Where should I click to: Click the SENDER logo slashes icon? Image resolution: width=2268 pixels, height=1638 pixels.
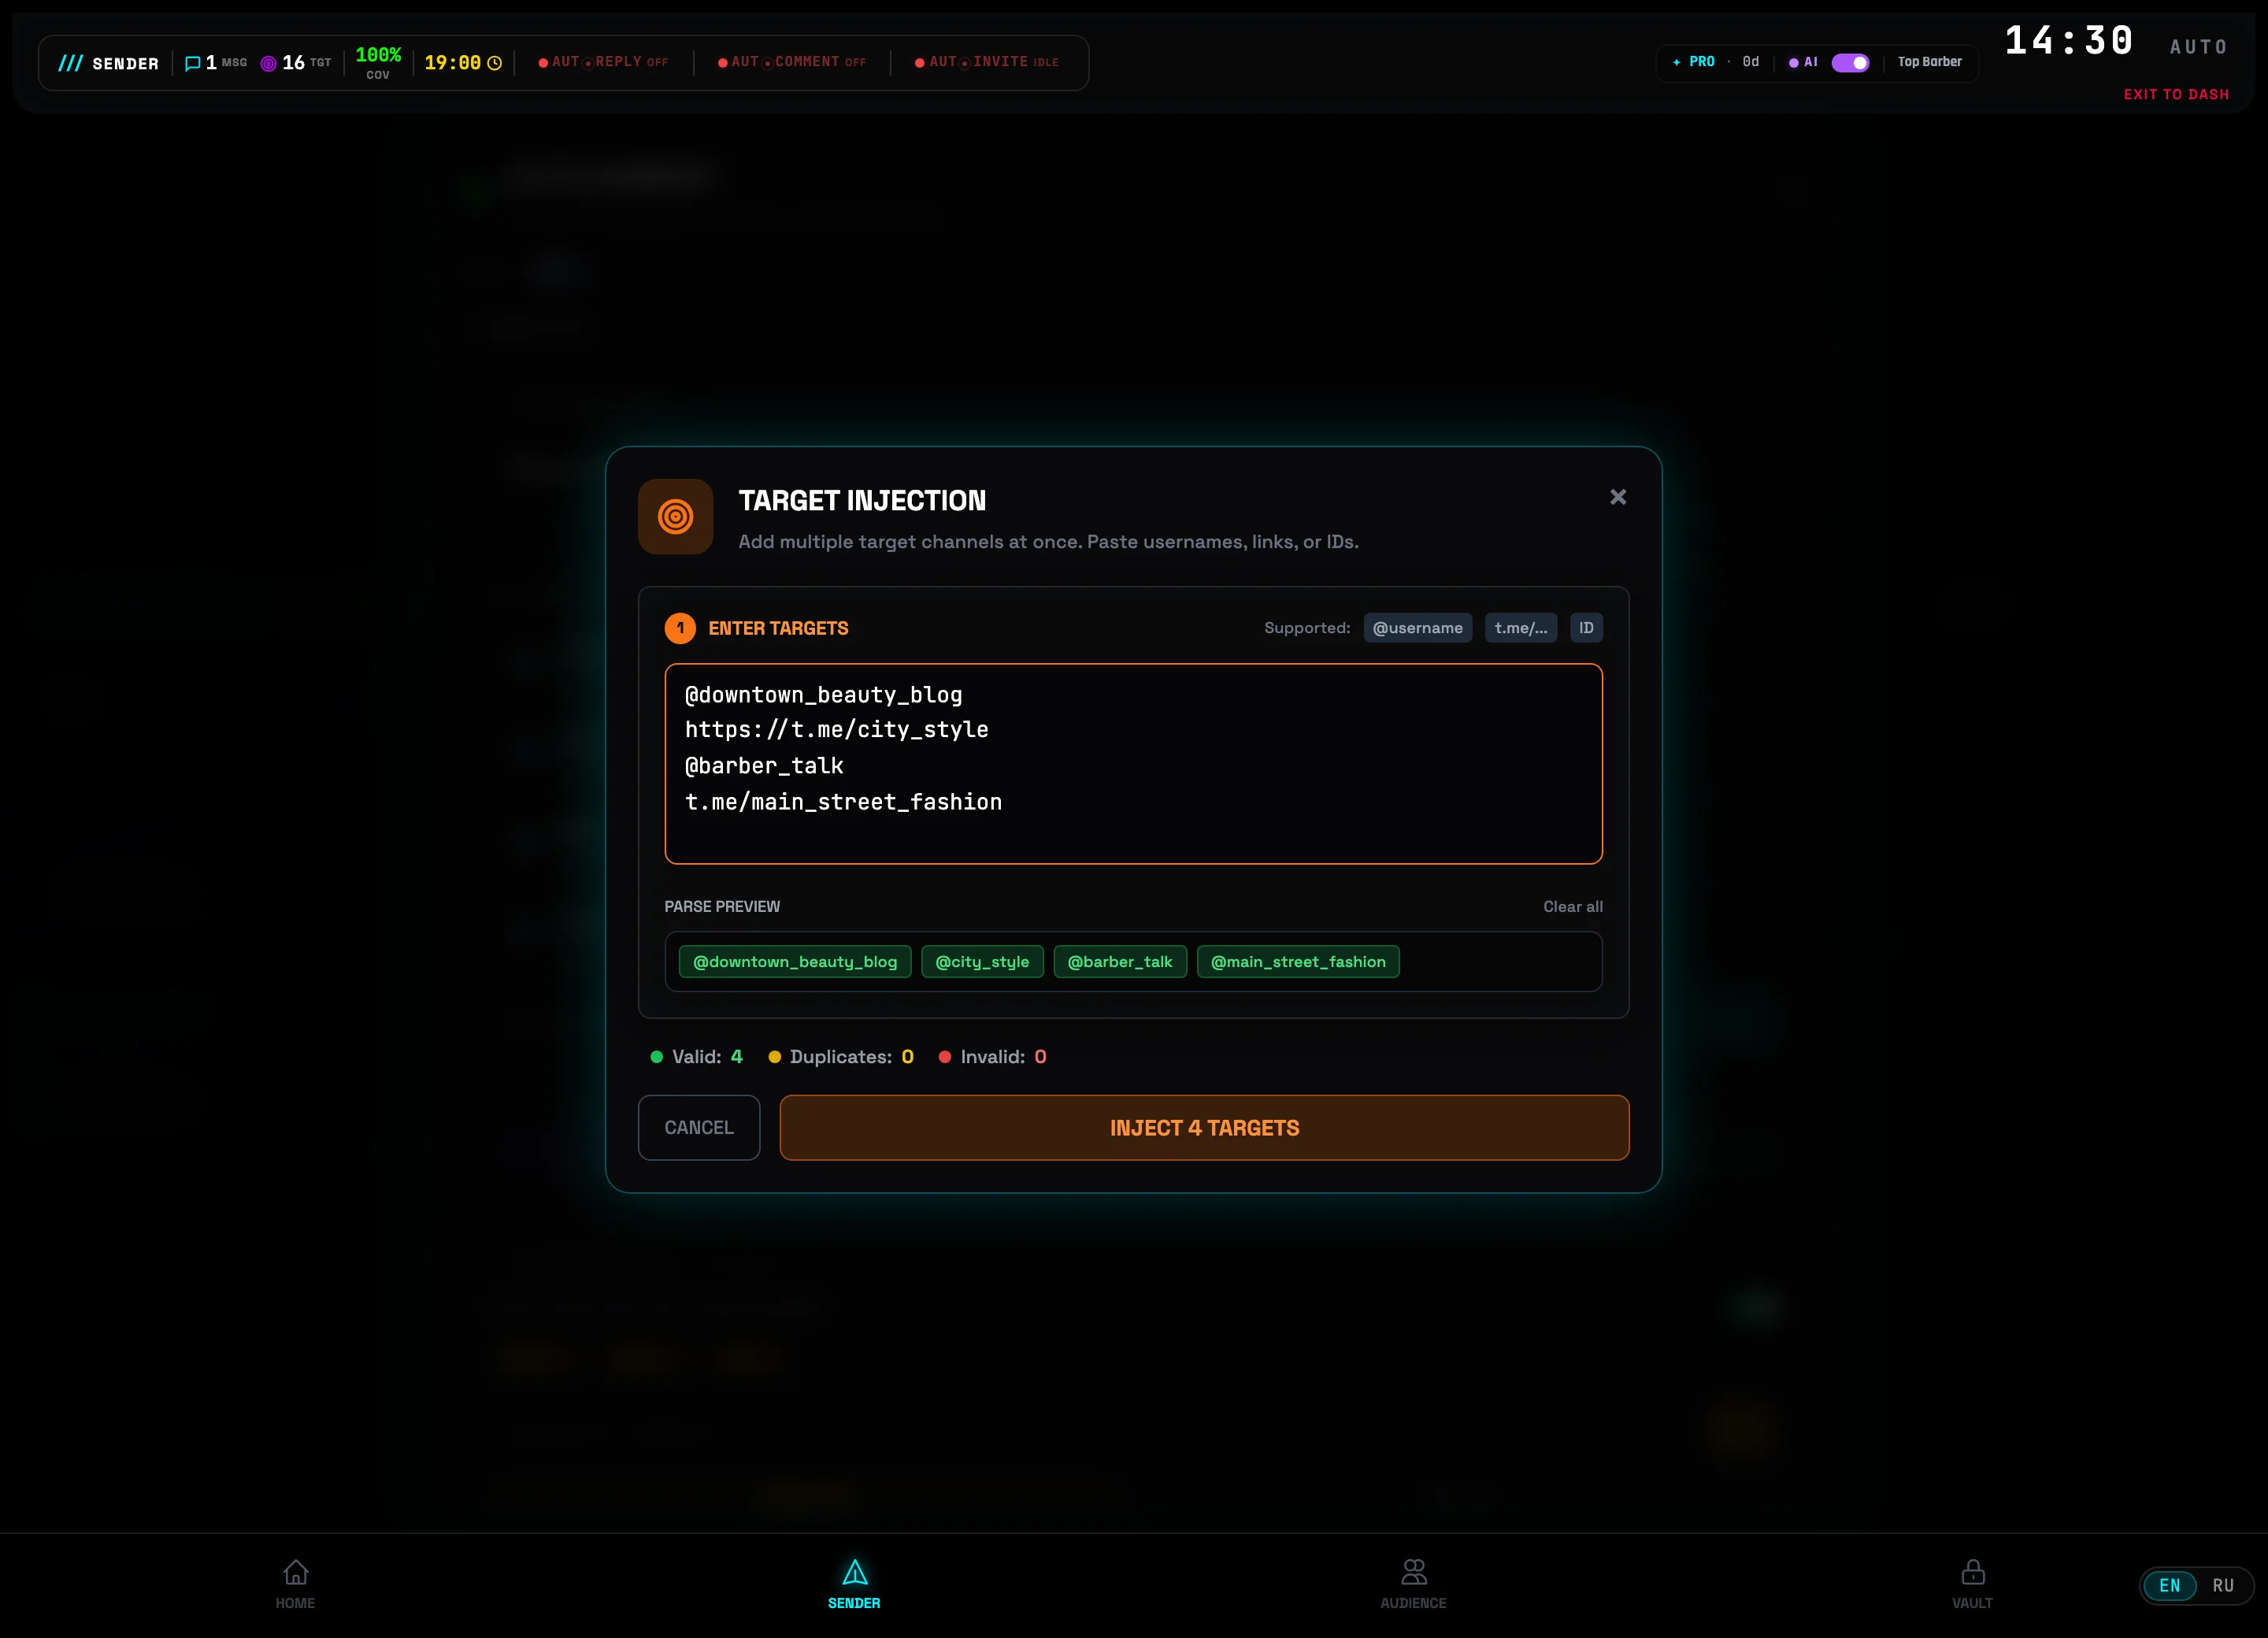point(70,63)
